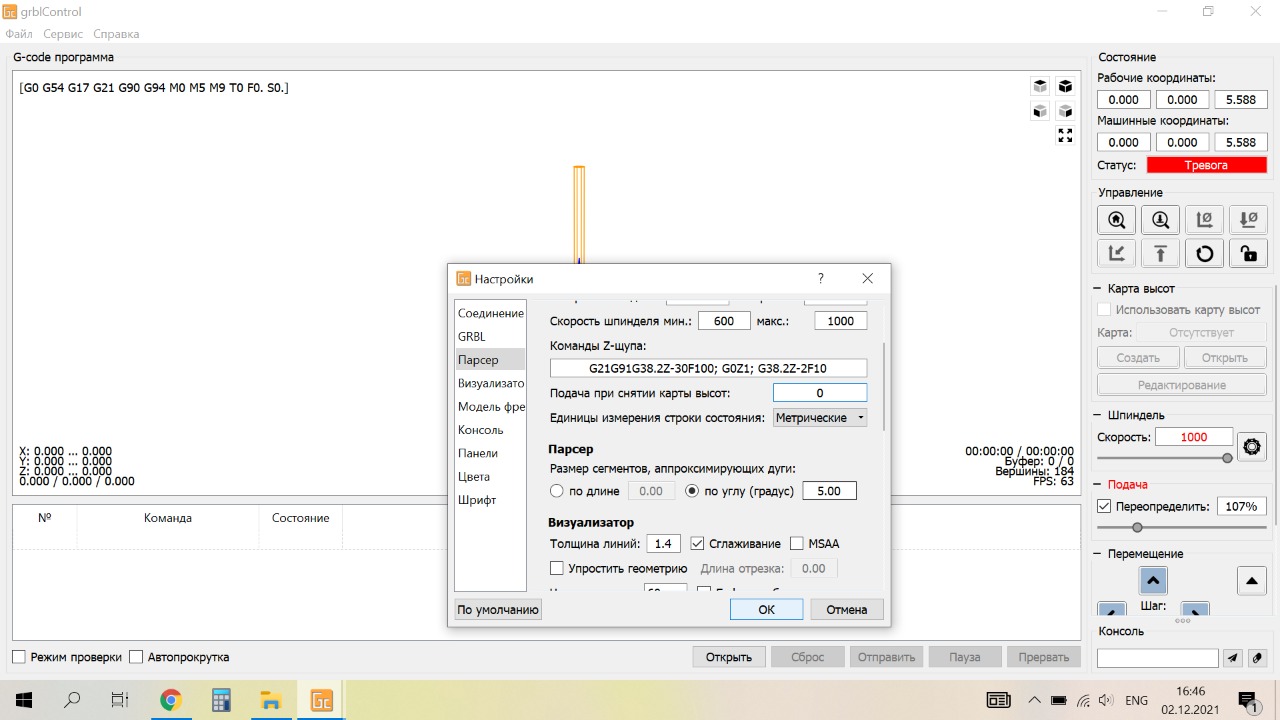Open the Метрические units dropdown
Viewport: 1280px width, 720px height.
click(820, 418)
